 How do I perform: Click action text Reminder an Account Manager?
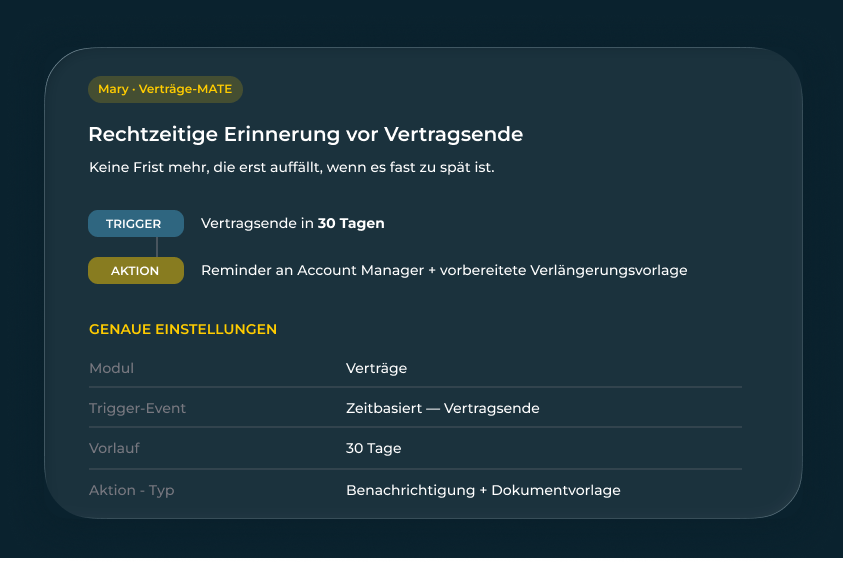pos(444,270)
